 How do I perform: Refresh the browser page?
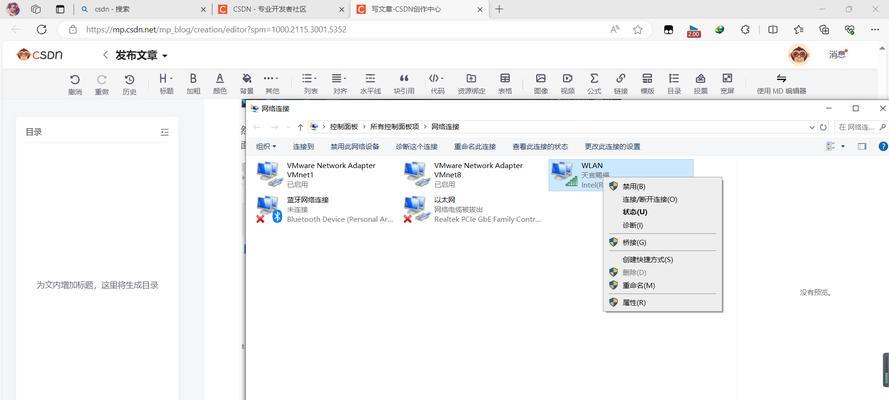[x=41, y=29]
